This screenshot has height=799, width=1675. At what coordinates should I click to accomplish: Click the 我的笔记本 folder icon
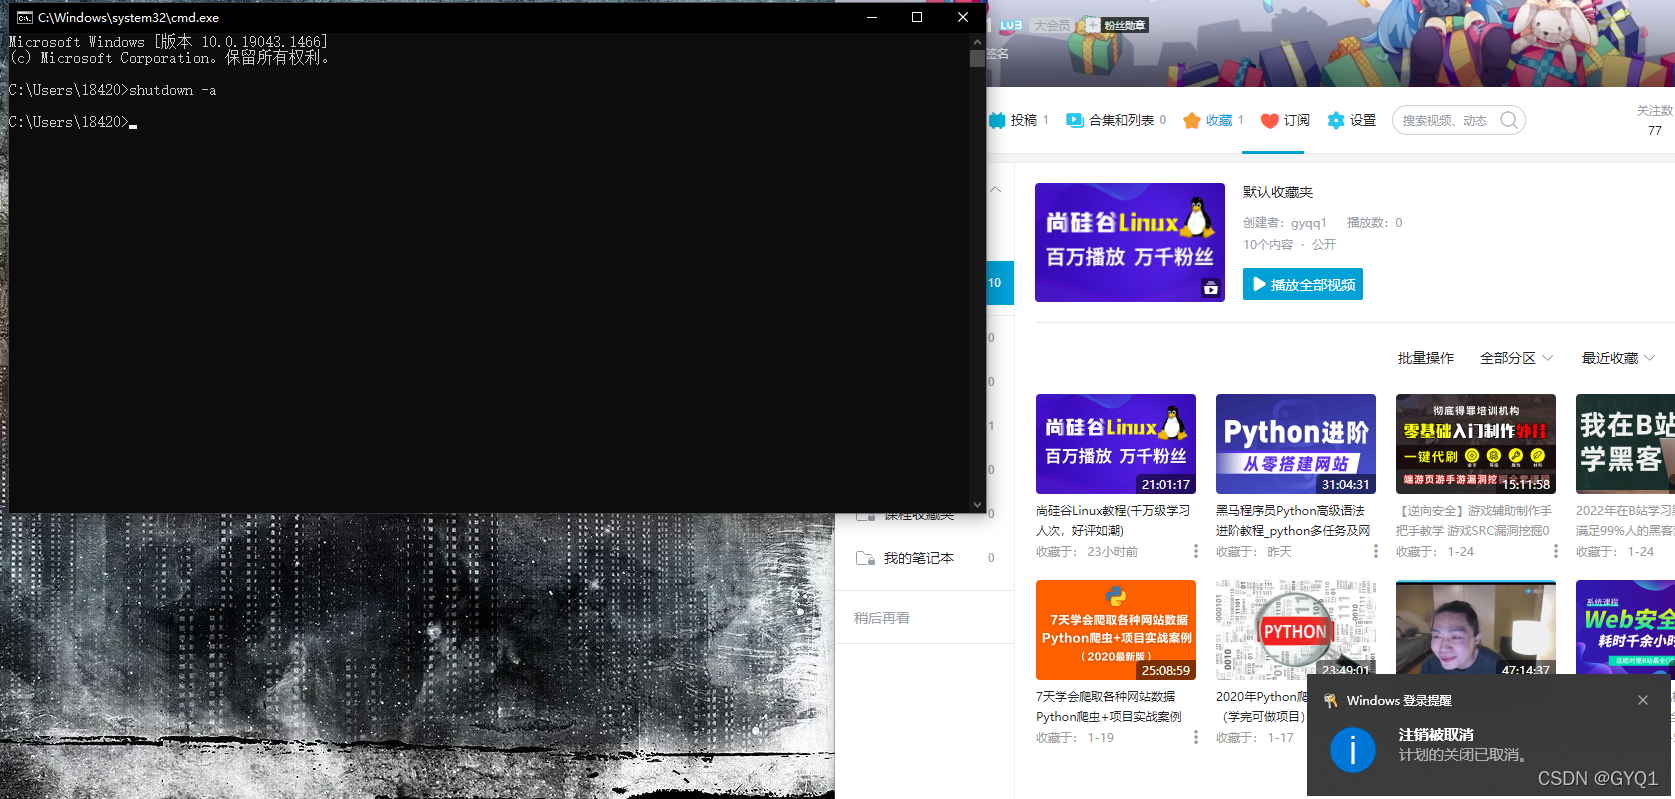pos(865,558)
